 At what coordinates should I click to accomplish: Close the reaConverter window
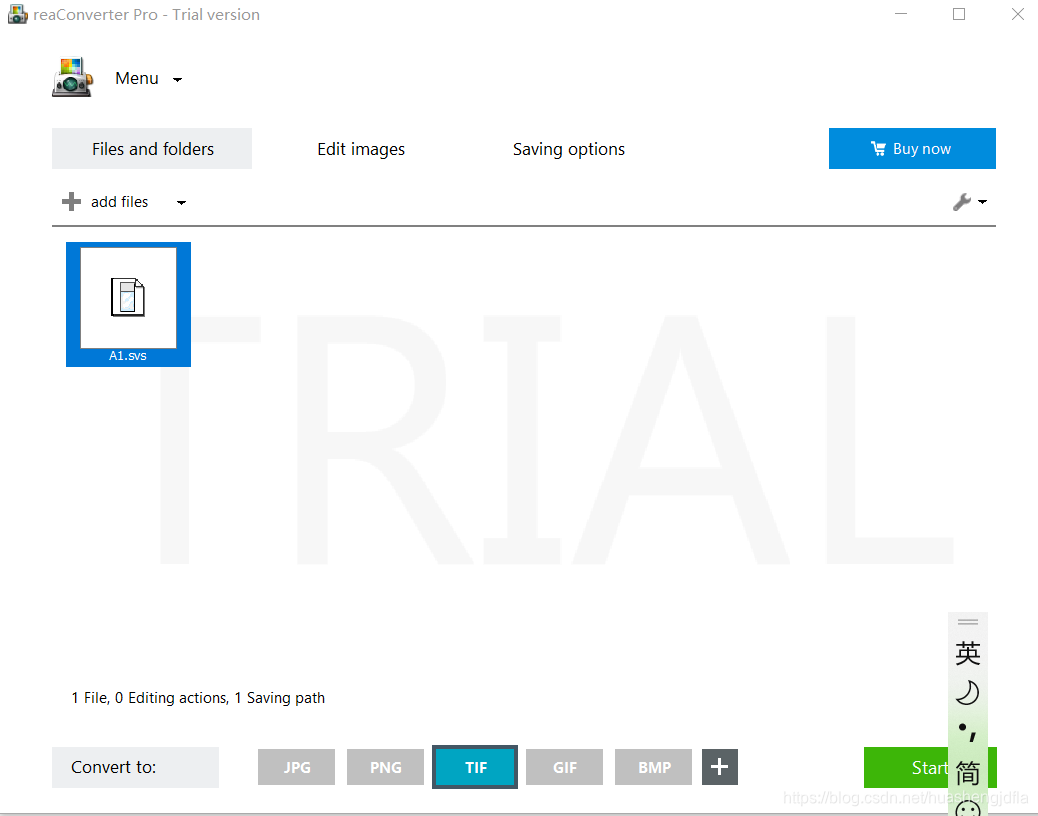point(1017,14)
